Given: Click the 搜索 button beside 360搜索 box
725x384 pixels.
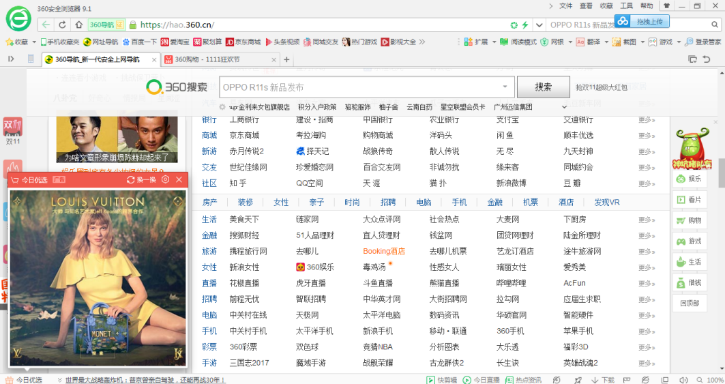Looking at the screenshot, I should (x=543, y=87).
